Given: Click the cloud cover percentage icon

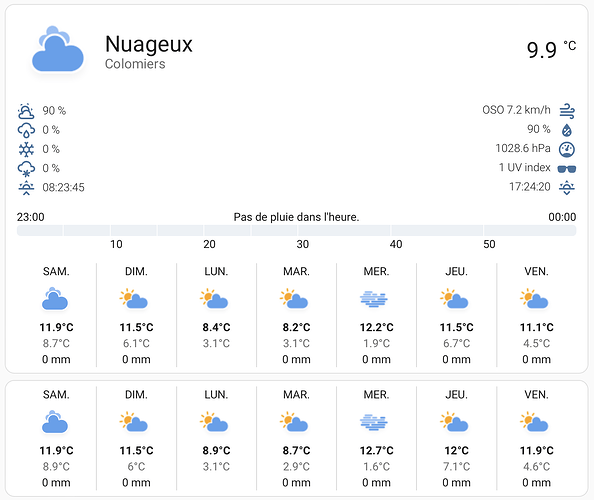Looking at the screenshot, I should point(26,111).
